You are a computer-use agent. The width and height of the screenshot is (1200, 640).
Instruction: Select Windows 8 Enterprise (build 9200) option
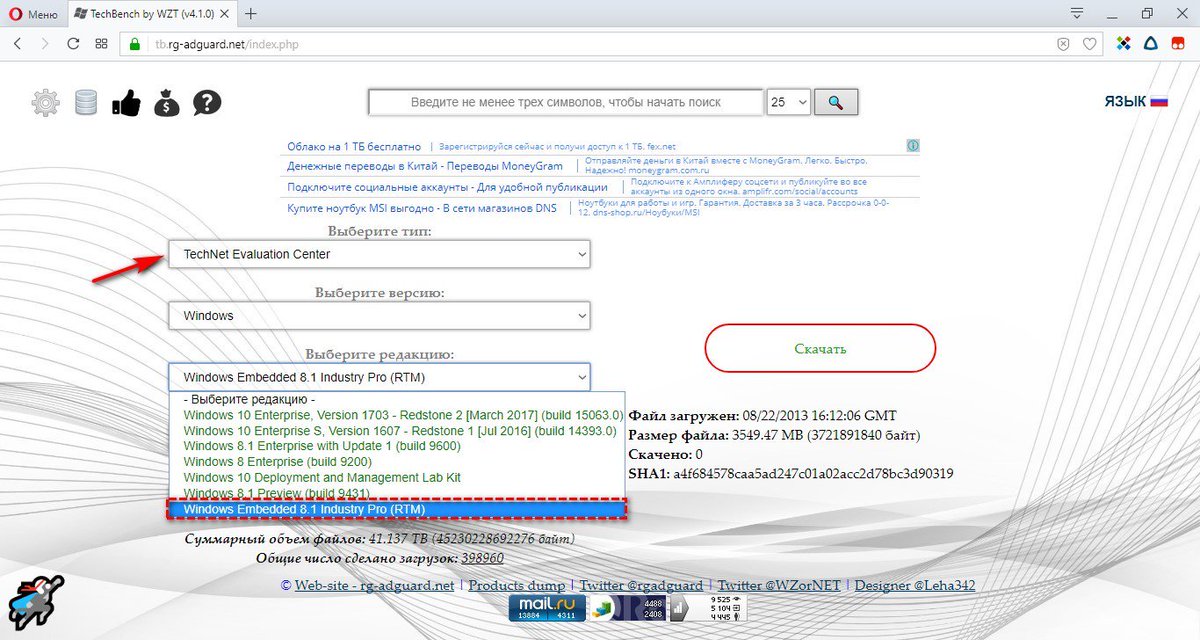[x=397, y=462]
